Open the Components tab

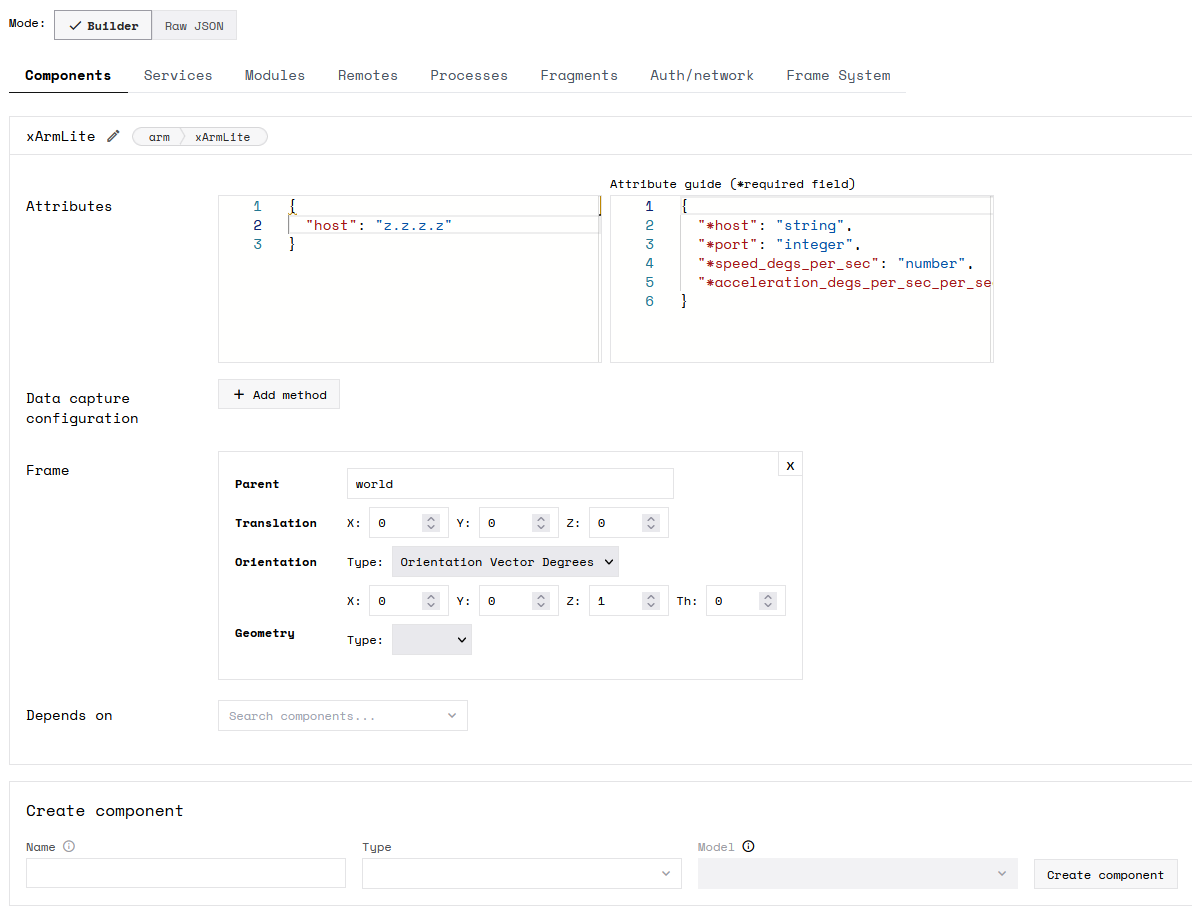(68, 75)
